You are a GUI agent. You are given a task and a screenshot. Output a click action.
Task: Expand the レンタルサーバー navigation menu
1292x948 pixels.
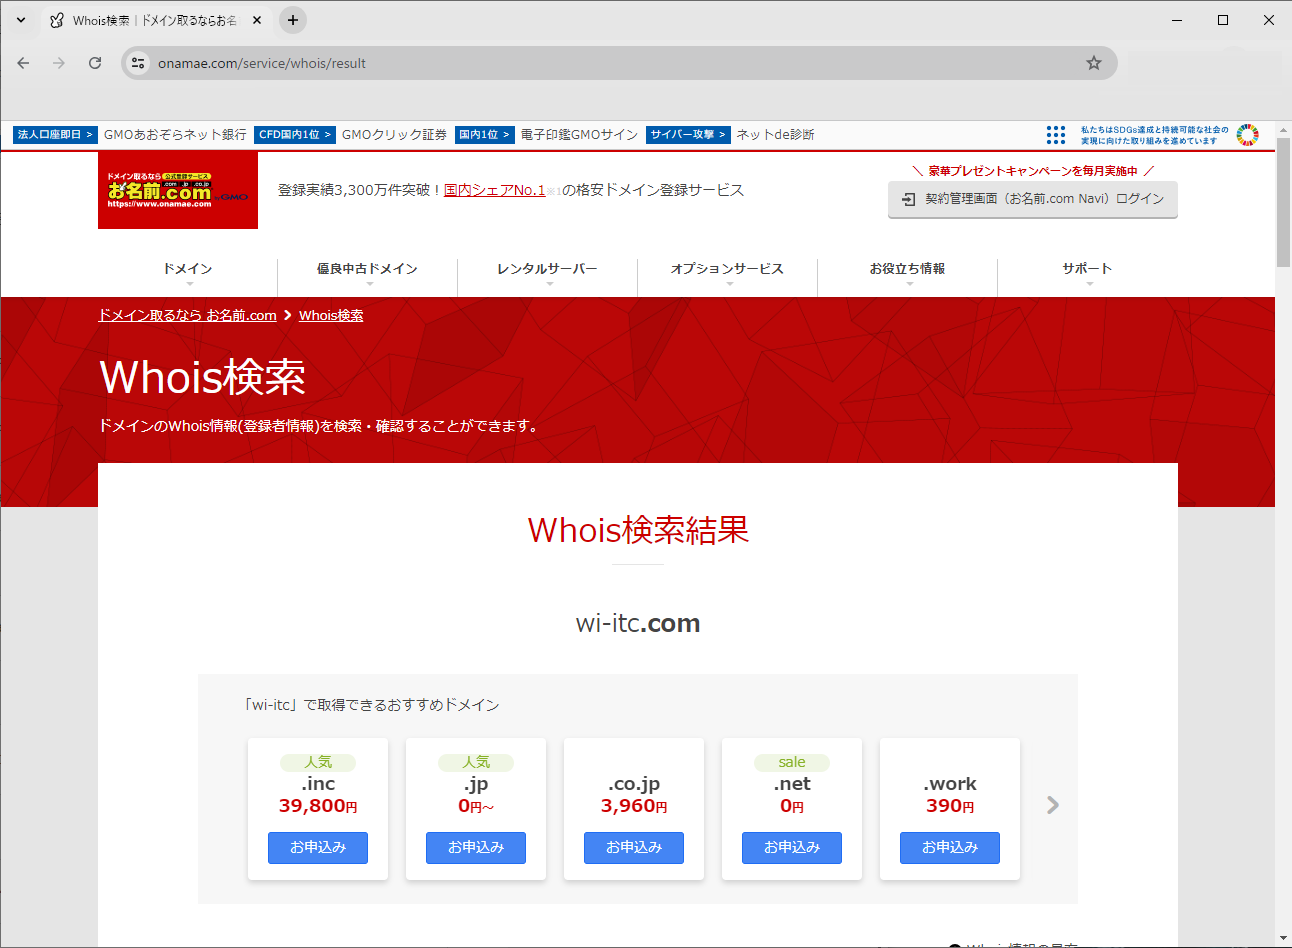(x=547, y=269)
